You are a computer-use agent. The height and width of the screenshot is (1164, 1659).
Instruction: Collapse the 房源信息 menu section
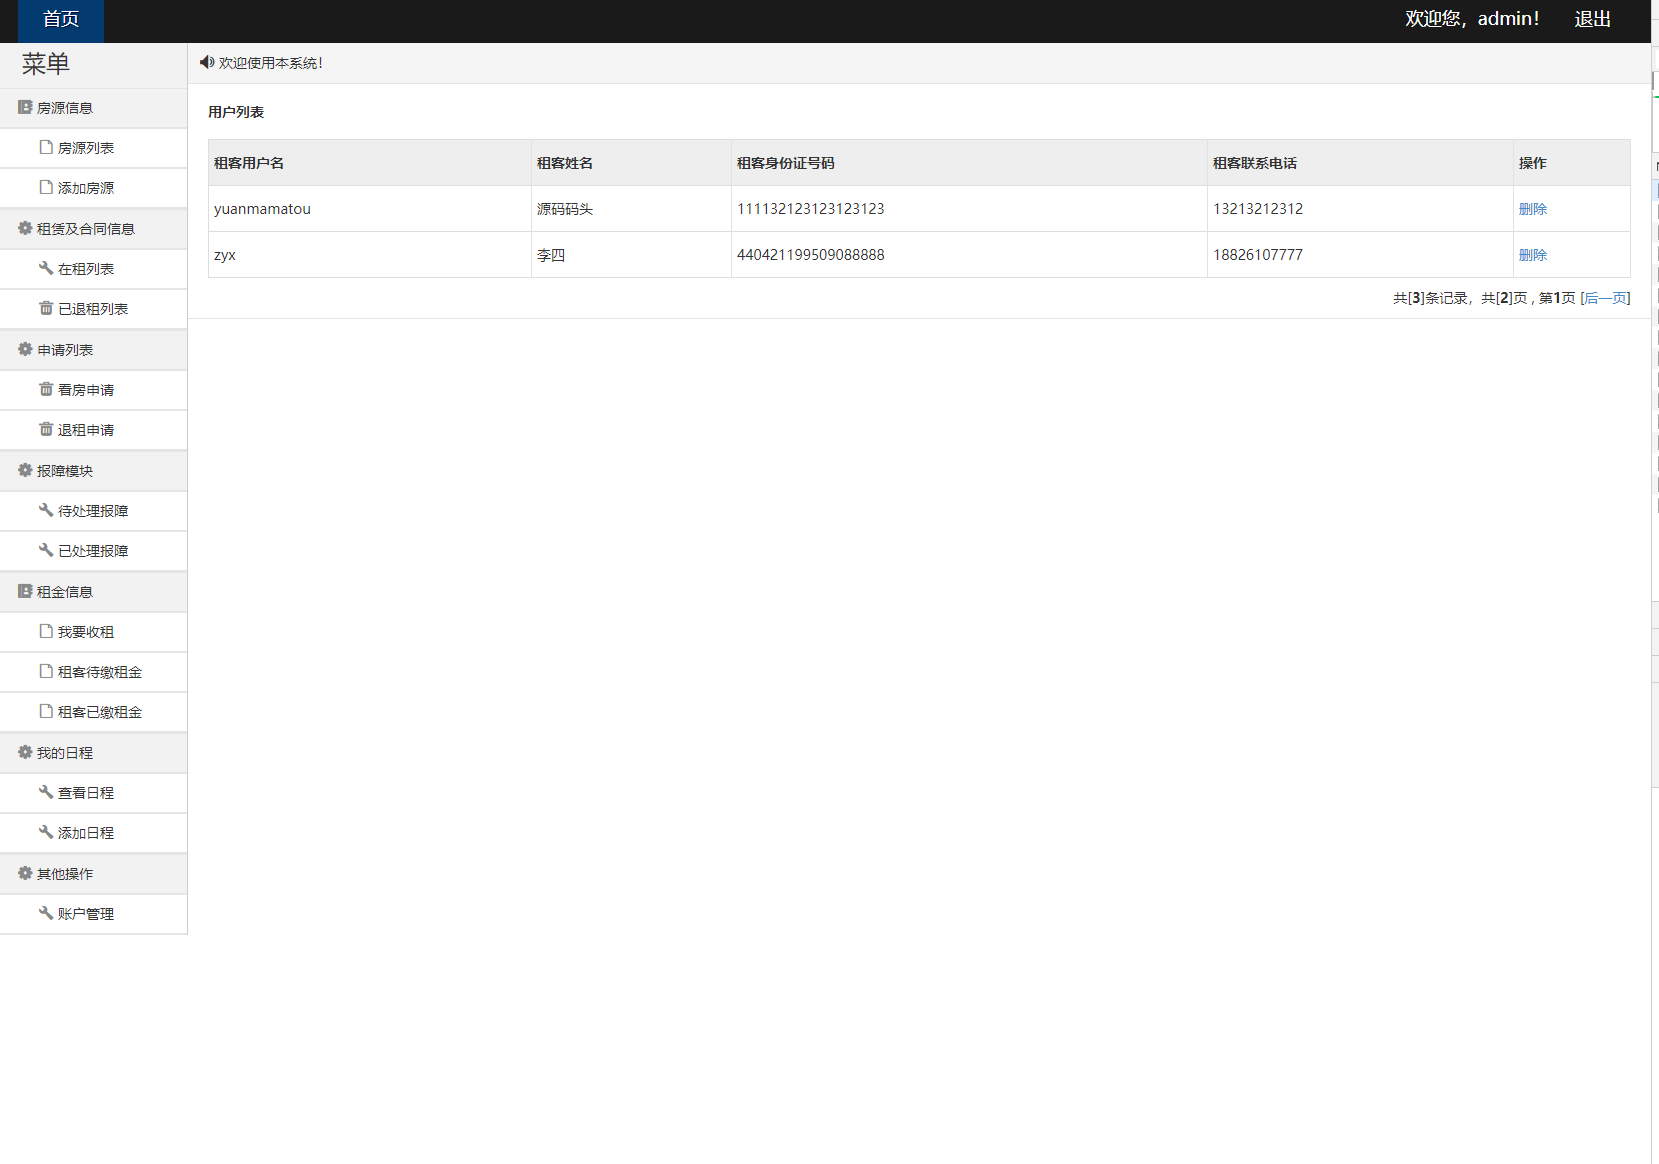point(93,108)
